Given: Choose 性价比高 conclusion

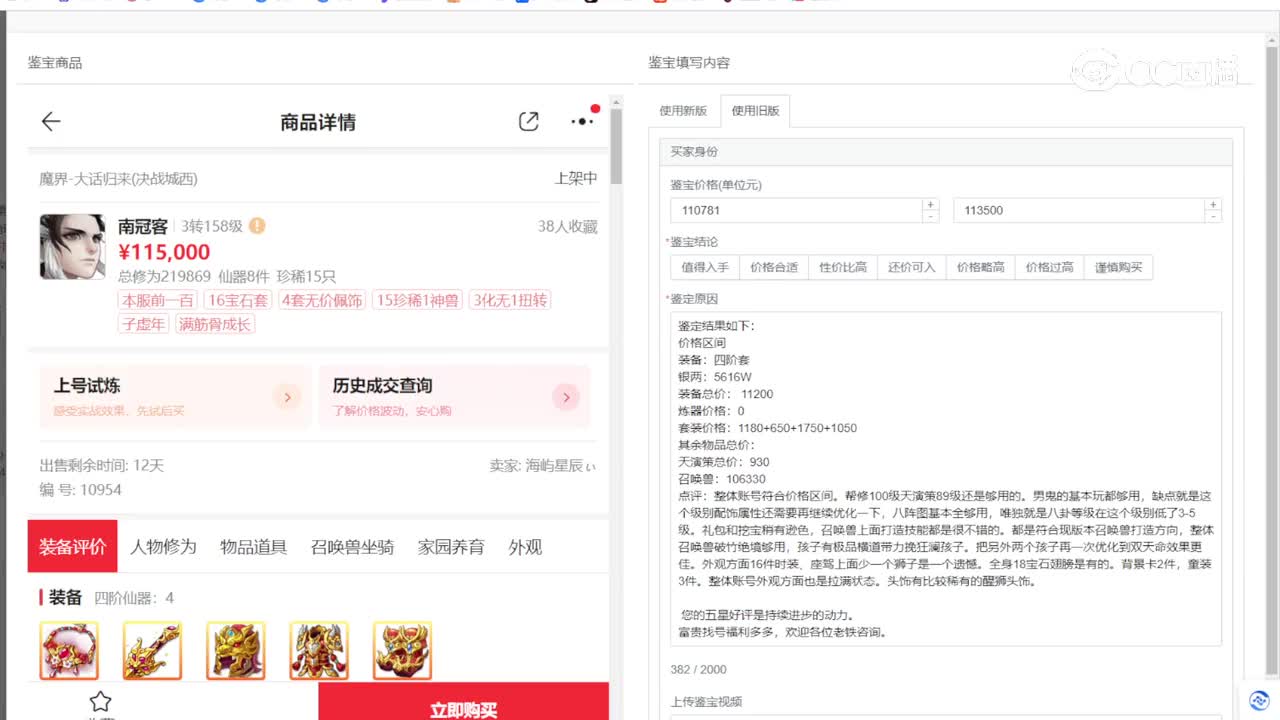Looking at the screenshot, I should point(843,267).
